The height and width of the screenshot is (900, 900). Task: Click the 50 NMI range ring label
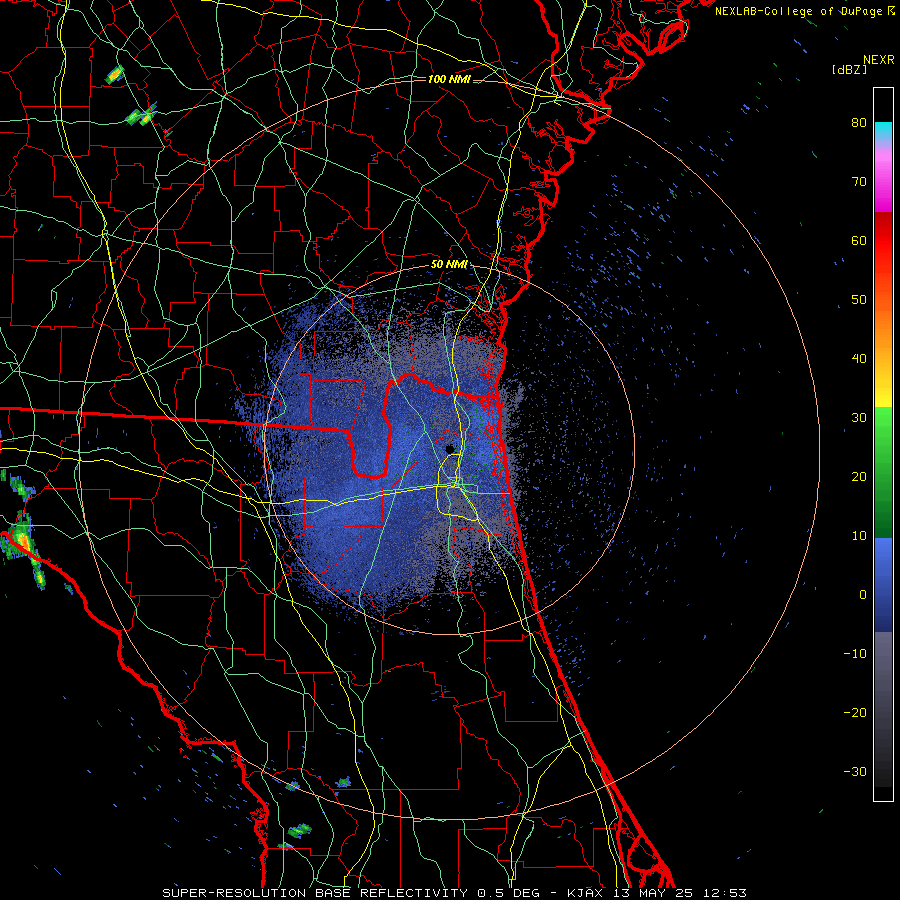coord(449,265)
